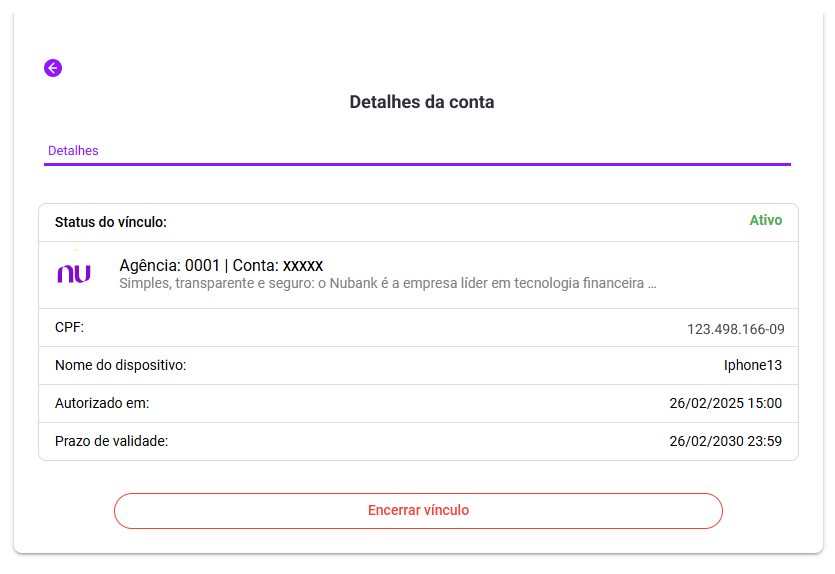Image resolution: width=835 pixels, height=574 pixels.
Task: Click the Autorizado em label
Action: [x=102, y=403]
